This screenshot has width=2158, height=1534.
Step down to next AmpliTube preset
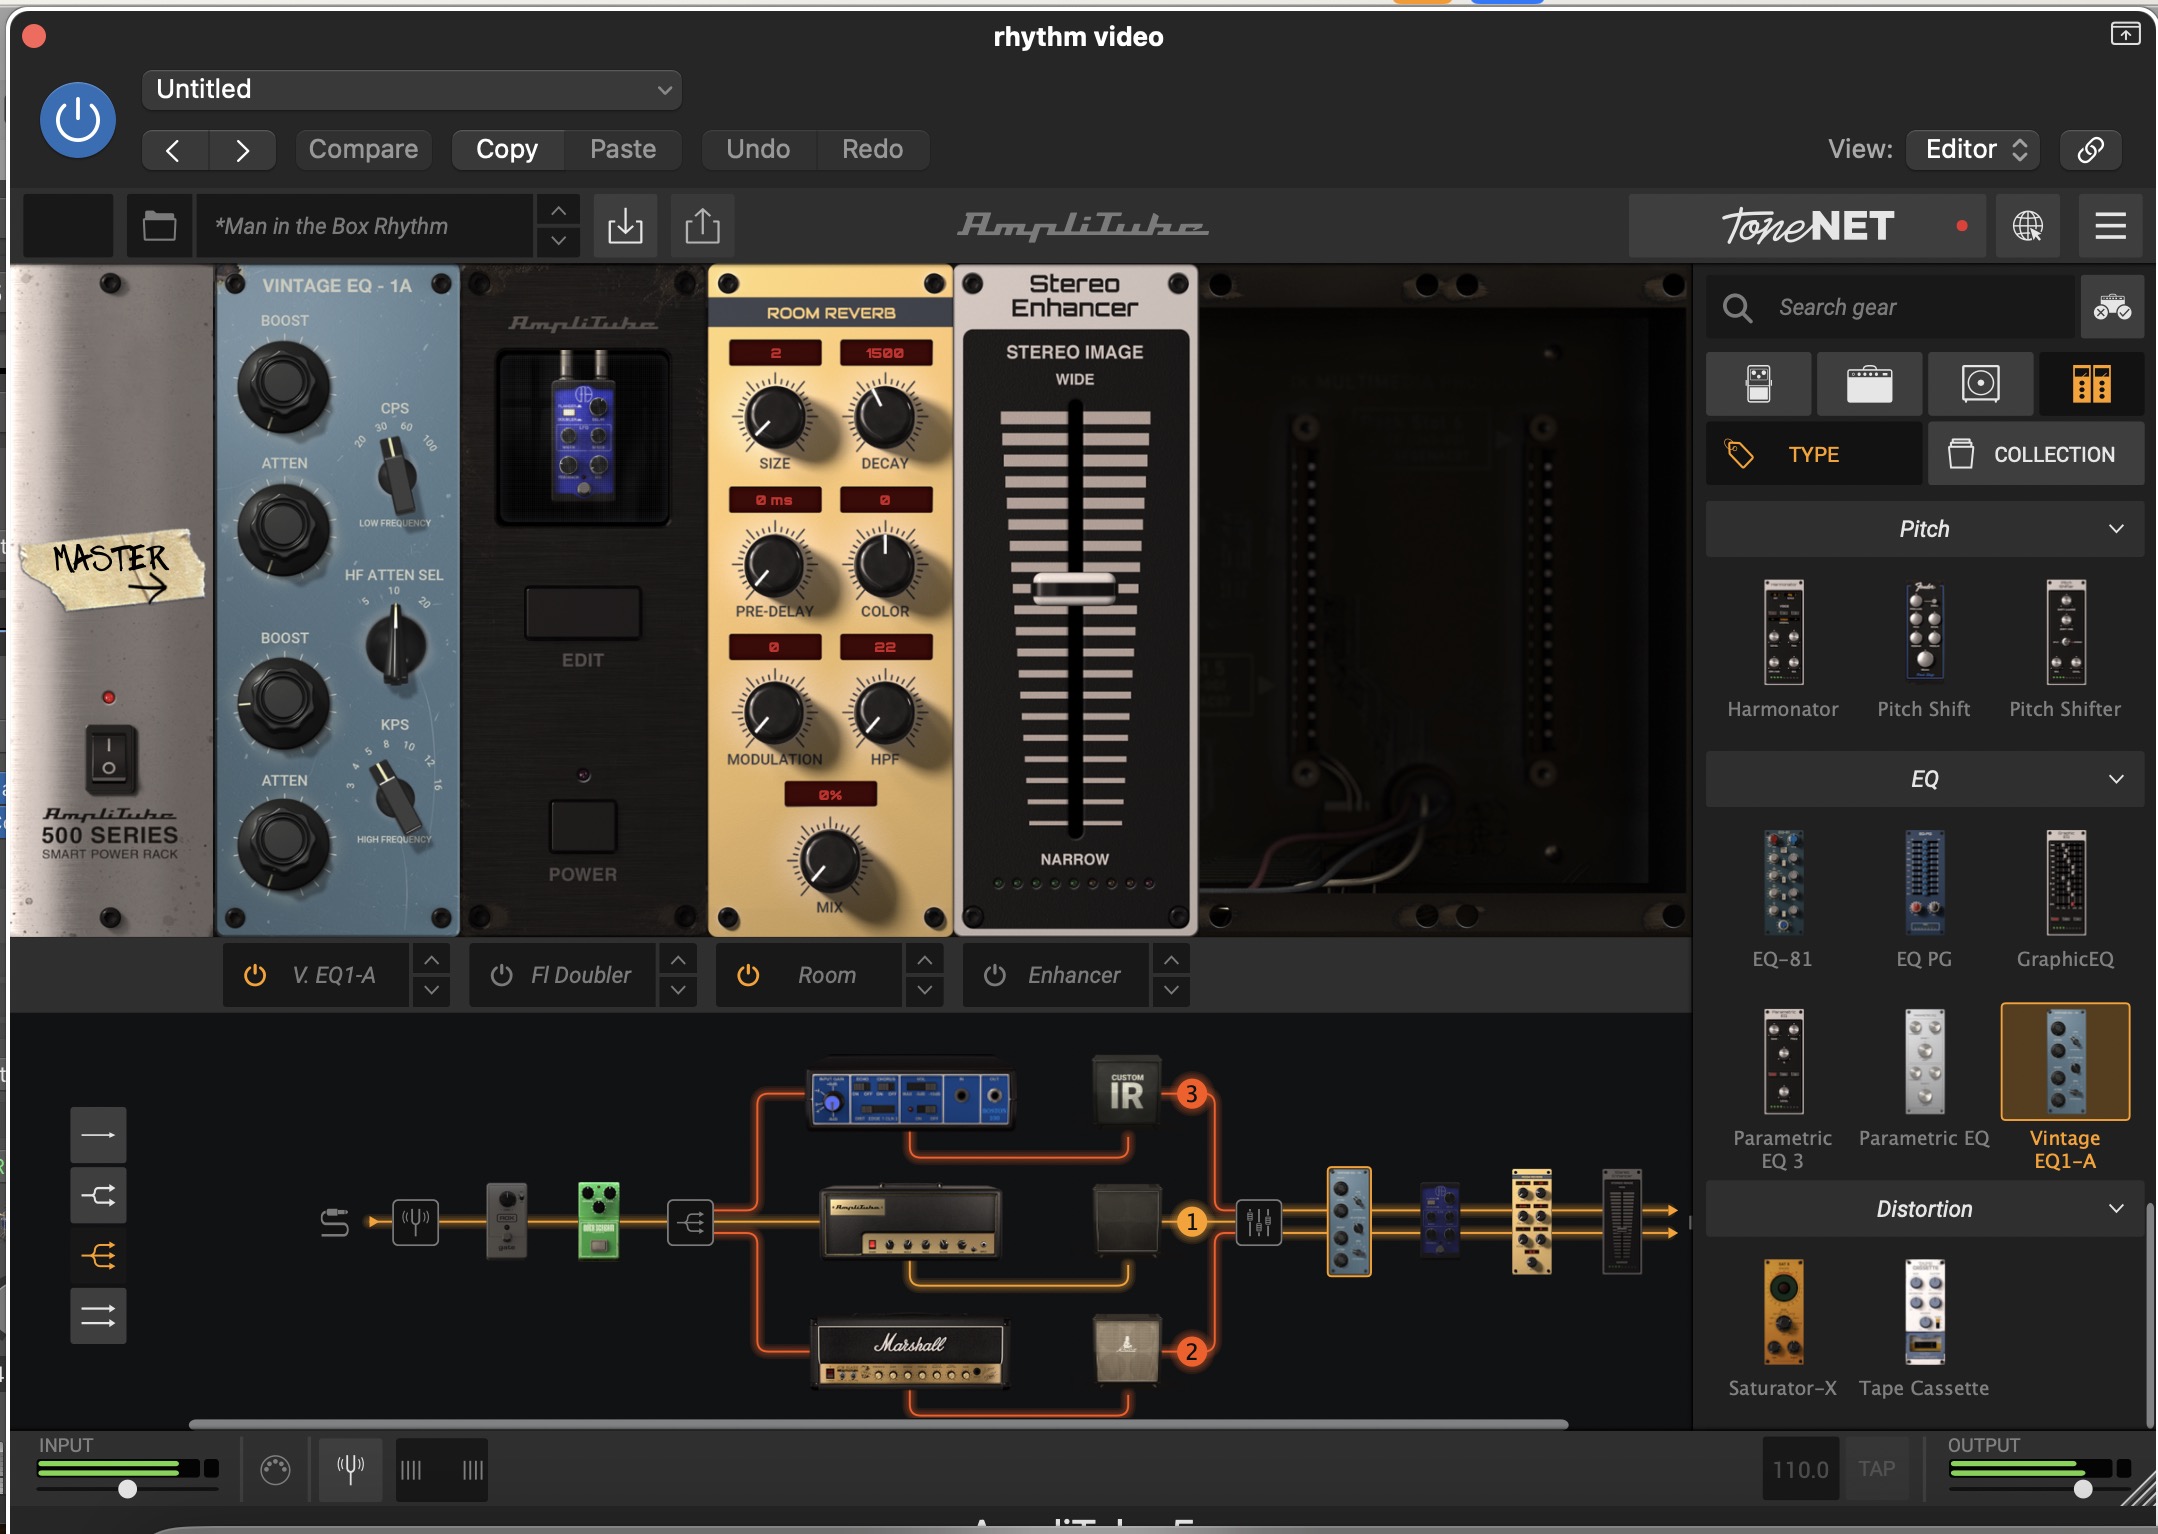point(558,241)
